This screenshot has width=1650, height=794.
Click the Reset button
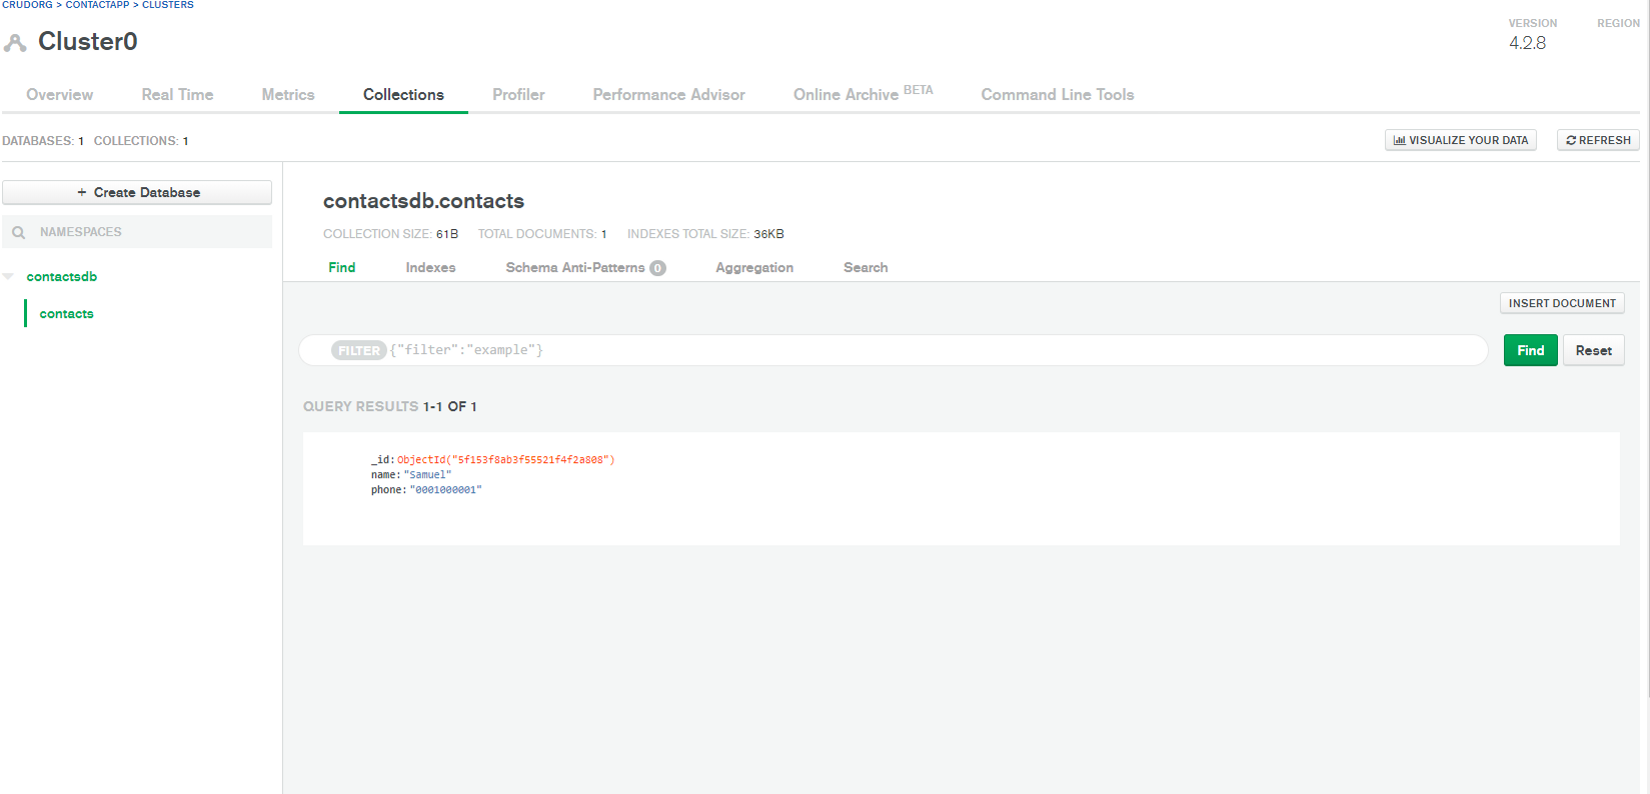(x=1593, y=351)
